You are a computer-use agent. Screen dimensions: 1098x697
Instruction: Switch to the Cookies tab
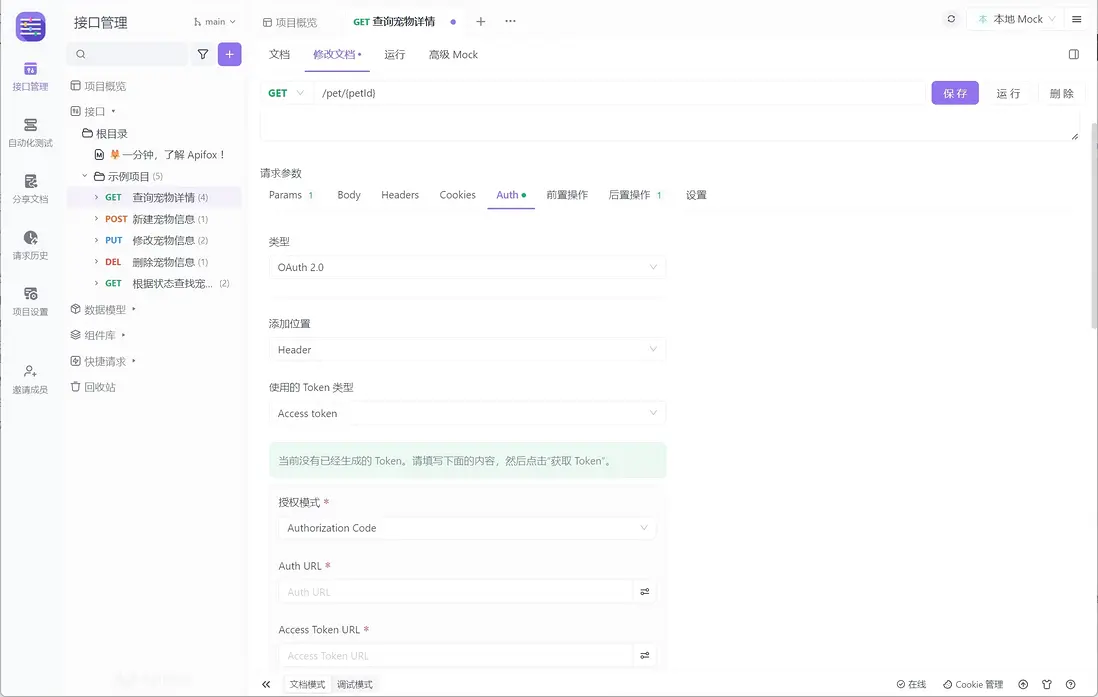pos(457,195)
